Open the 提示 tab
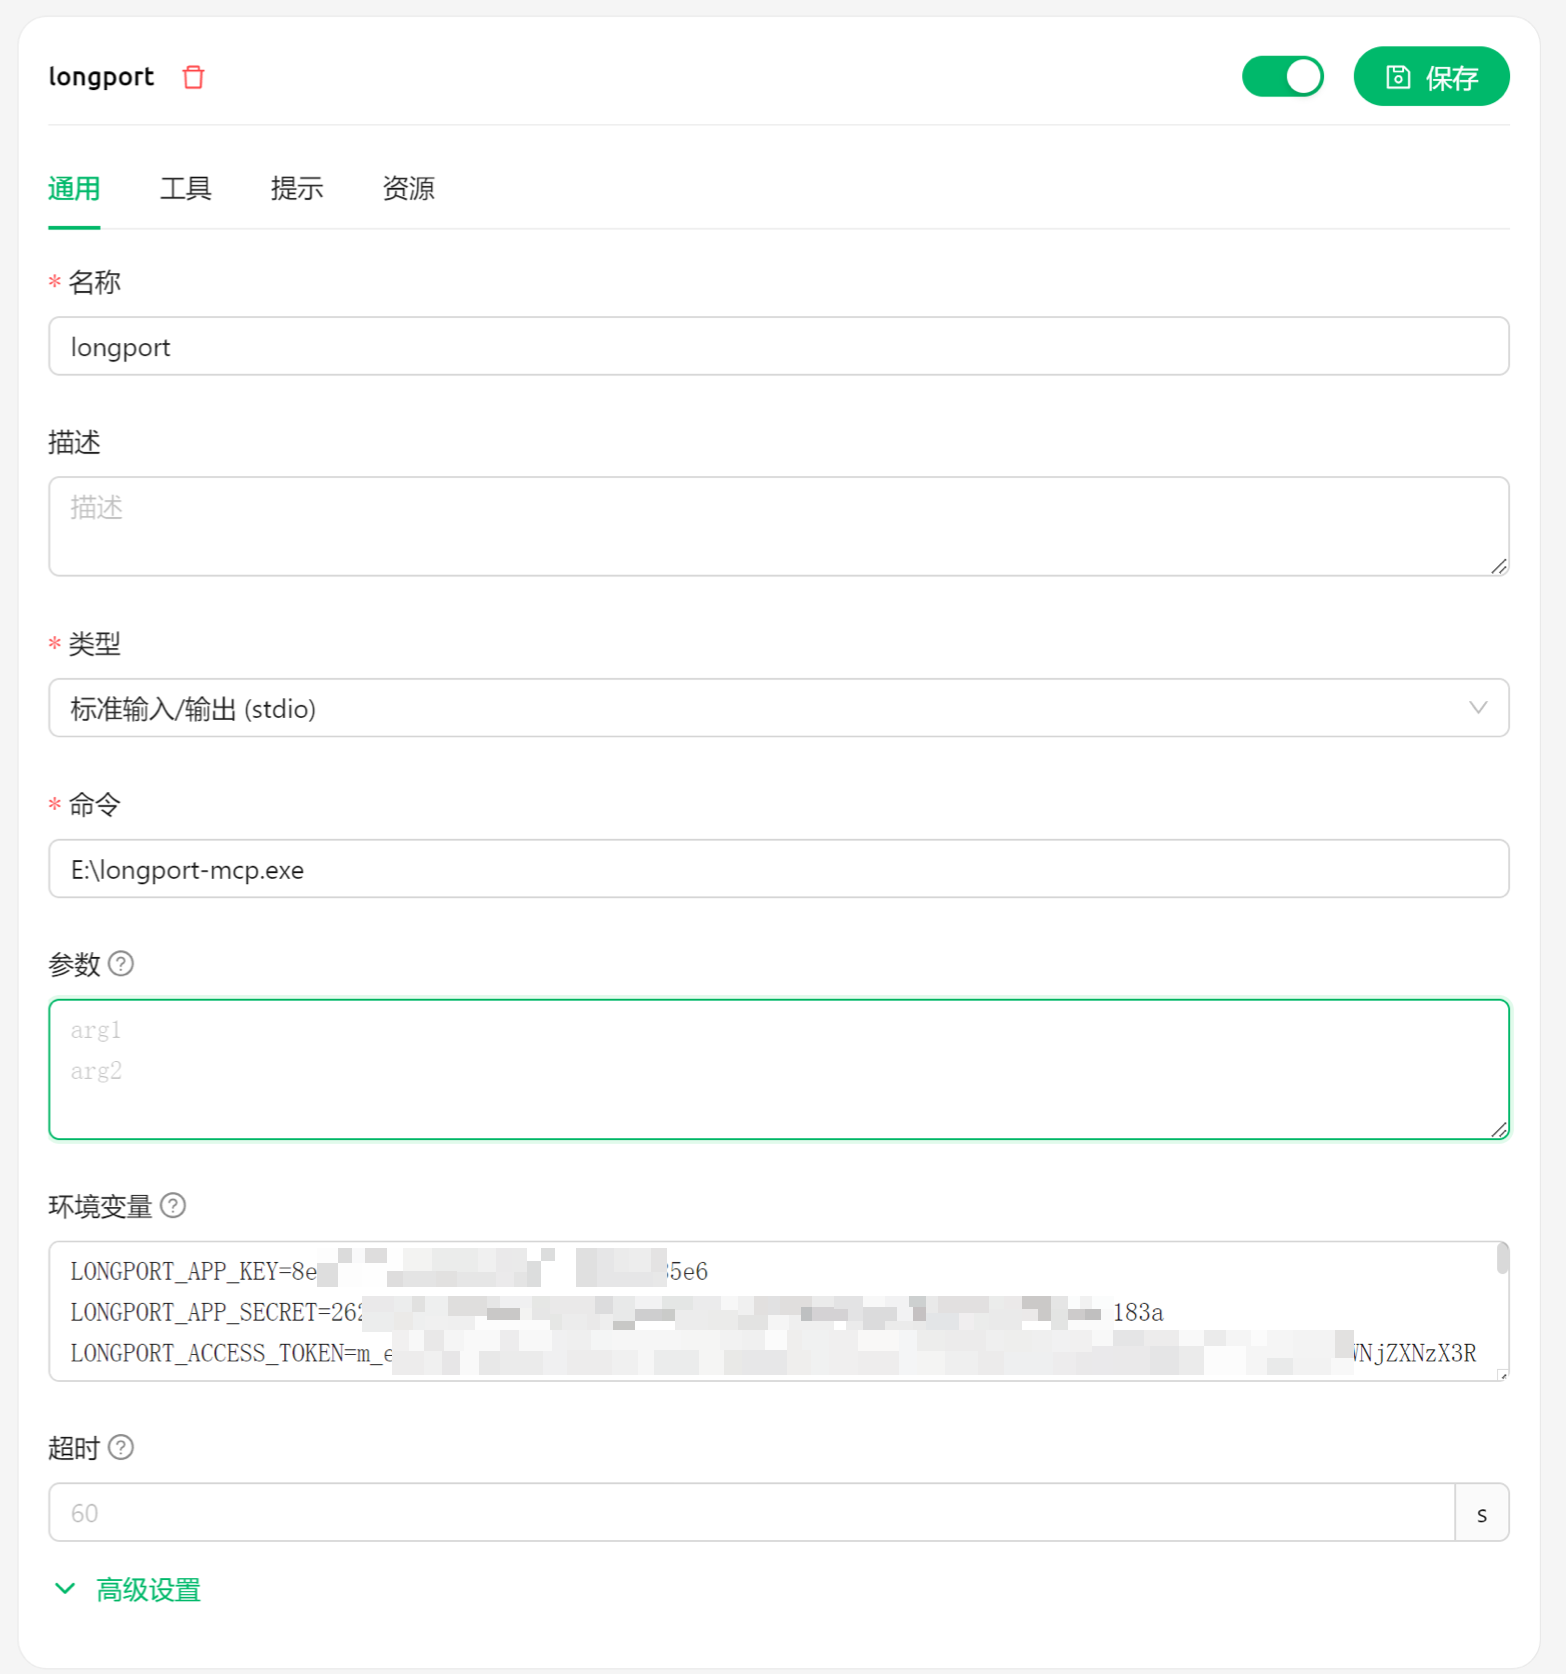Image resolution: width=1566 pixels, height=1674 pixels. coord(297,188)
